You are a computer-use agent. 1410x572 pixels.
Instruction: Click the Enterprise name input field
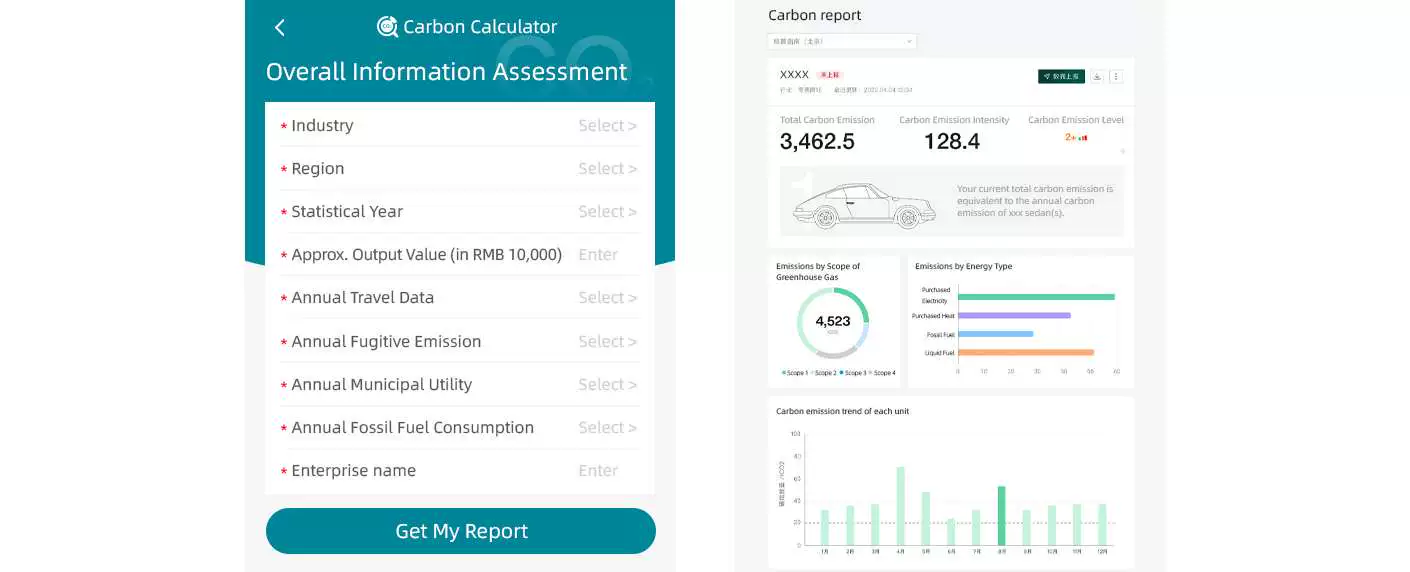(x=460, y=471)
